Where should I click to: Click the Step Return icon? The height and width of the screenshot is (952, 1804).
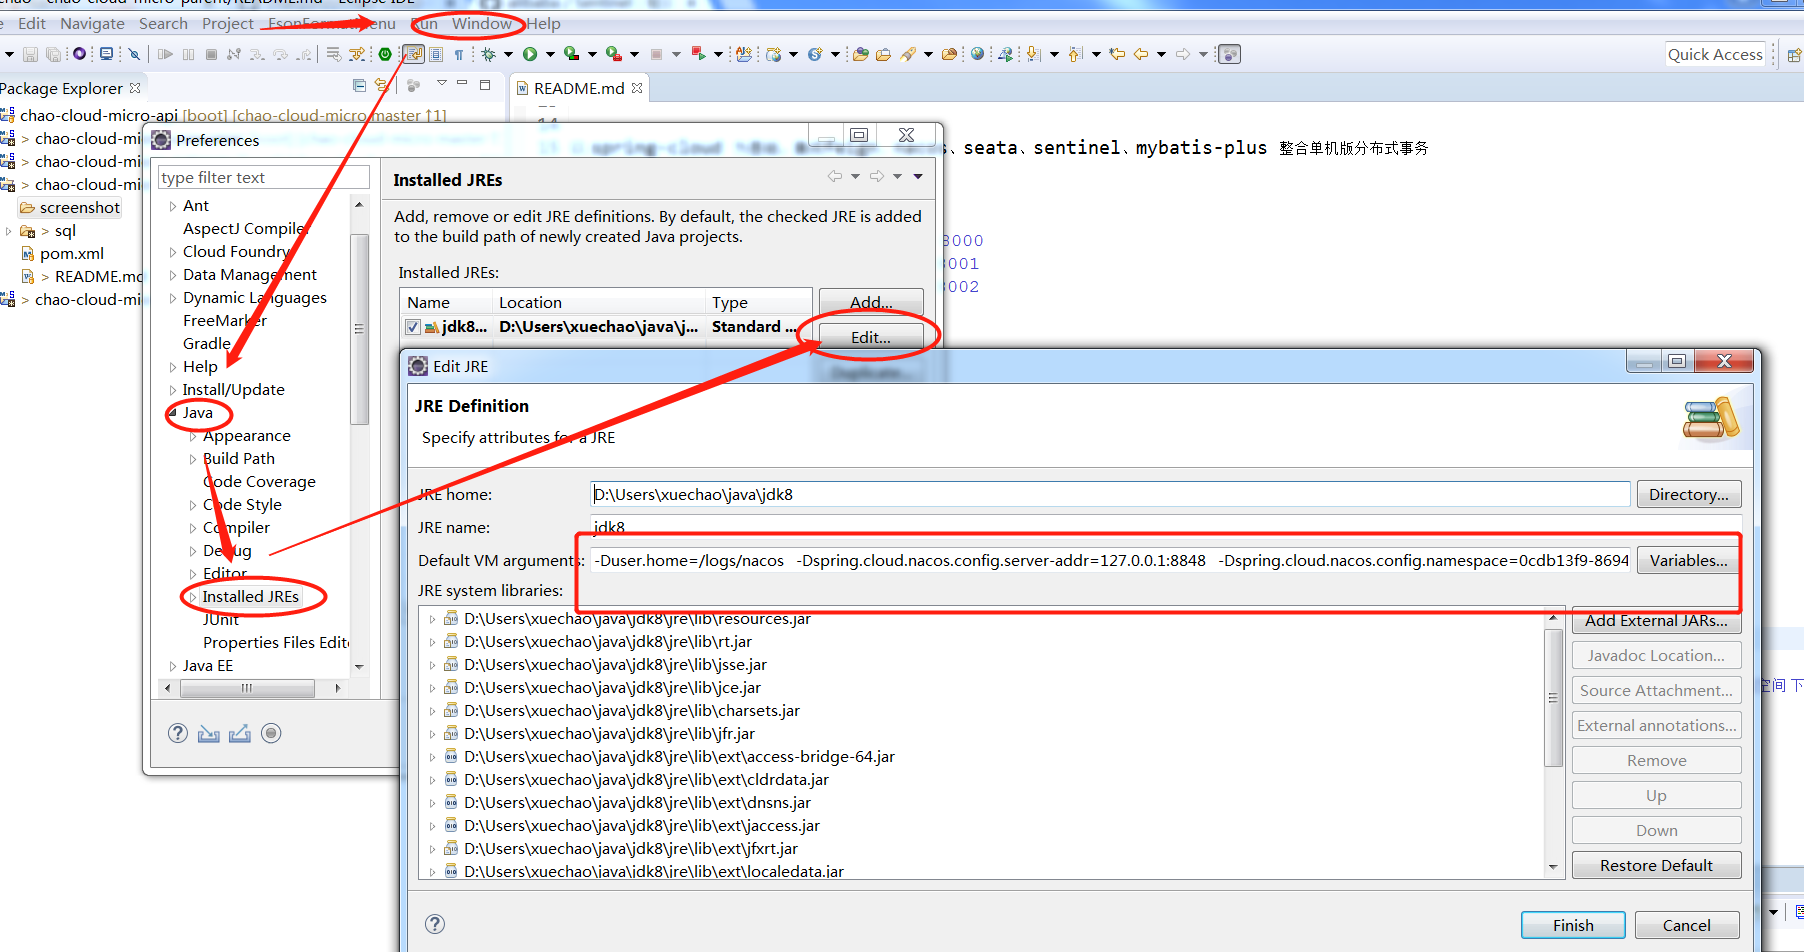pyautogui.click(x=304, y=54)
